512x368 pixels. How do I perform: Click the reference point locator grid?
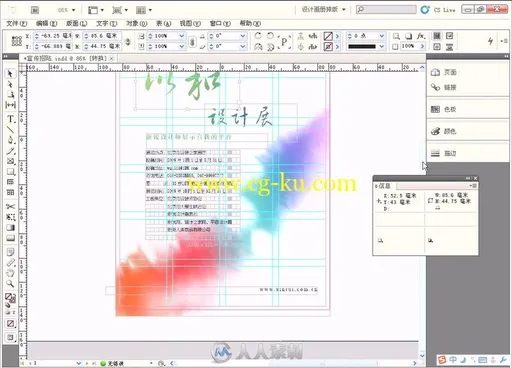(17, 41)
